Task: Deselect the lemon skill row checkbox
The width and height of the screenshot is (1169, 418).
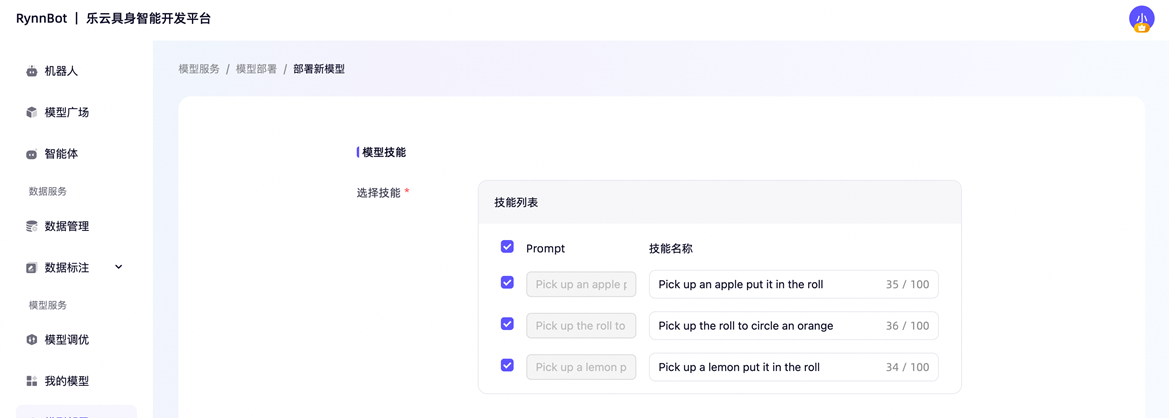Action: (x=507, y=366)
